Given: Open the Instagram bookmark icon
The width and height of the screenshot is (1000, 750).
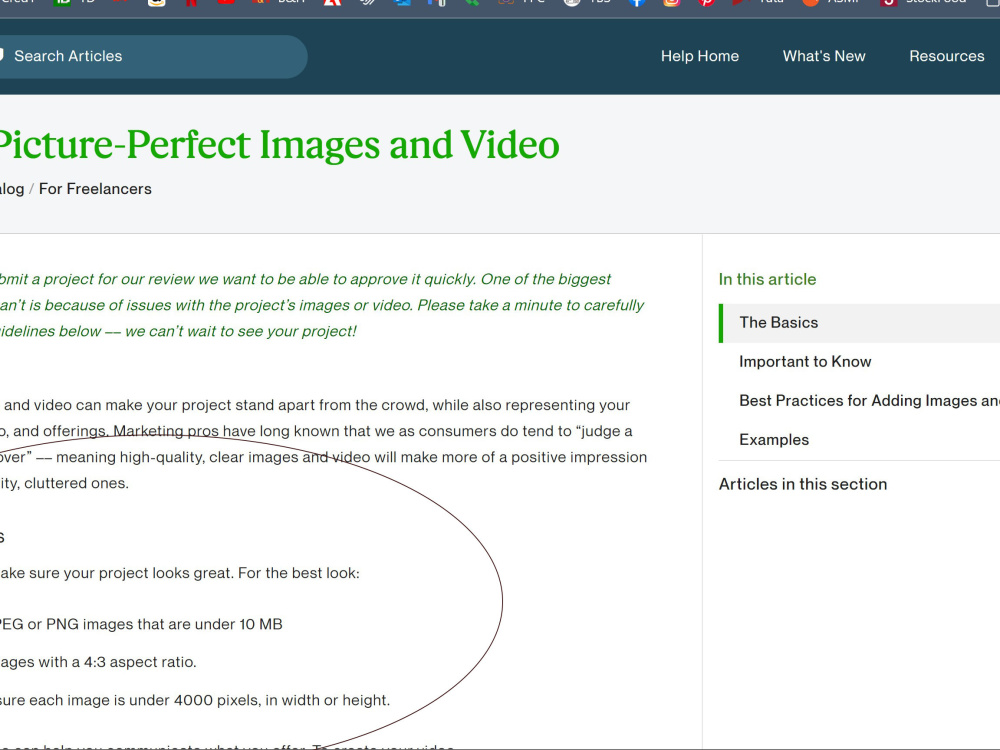Looking at the screenshot, I should 671,3.
